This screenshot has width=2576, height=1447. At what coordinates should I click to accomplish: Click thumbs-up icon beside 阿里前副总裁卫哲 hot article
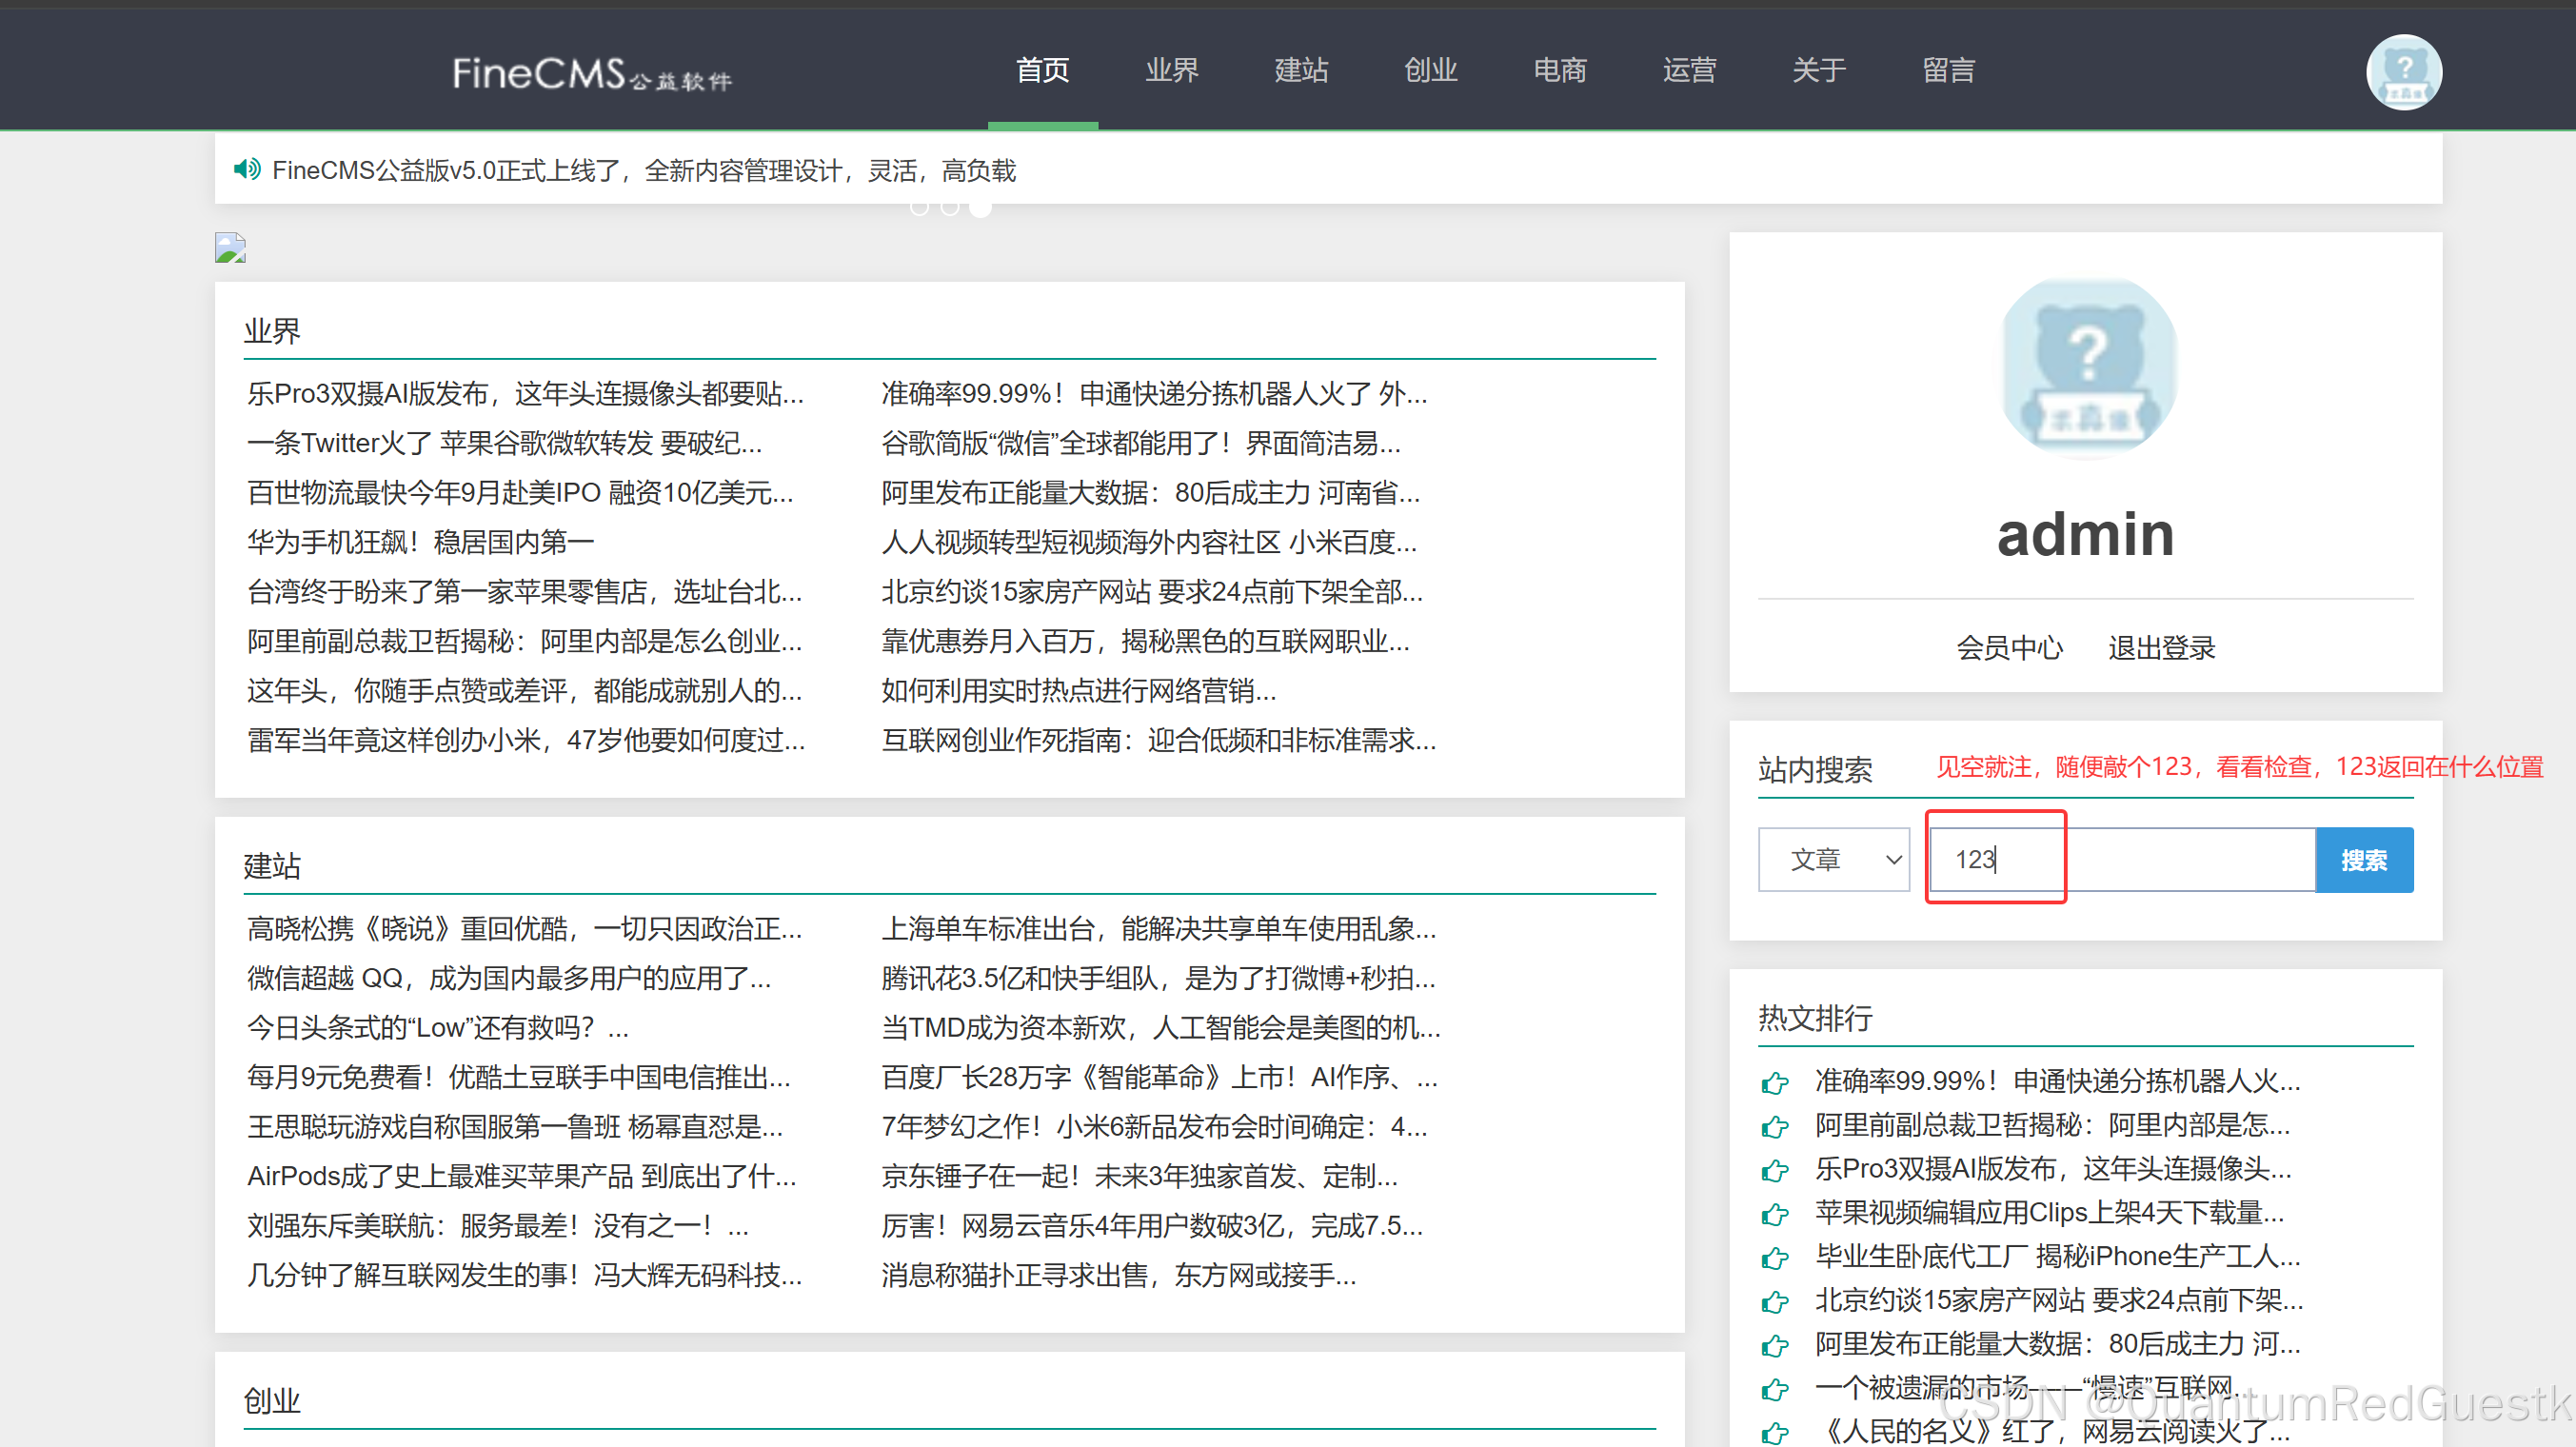pyautogui.click(x=1775, y=1126)
